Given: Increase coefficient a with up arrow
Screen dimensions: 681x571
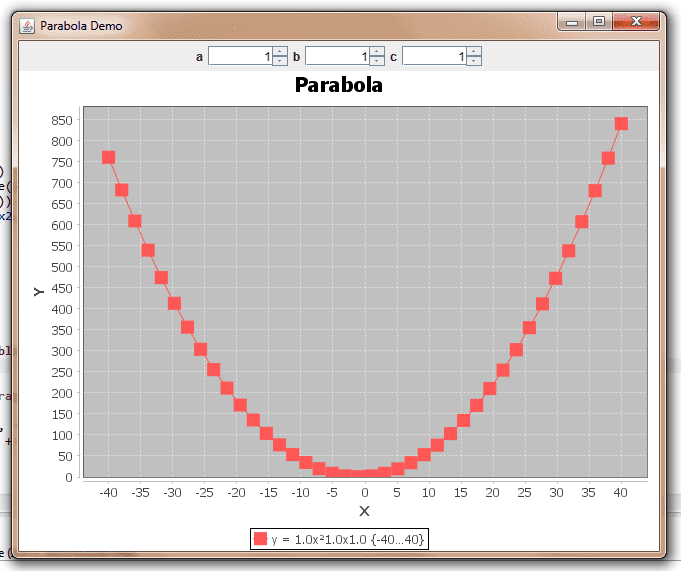Looking at the screenshot, I should 280,52.
